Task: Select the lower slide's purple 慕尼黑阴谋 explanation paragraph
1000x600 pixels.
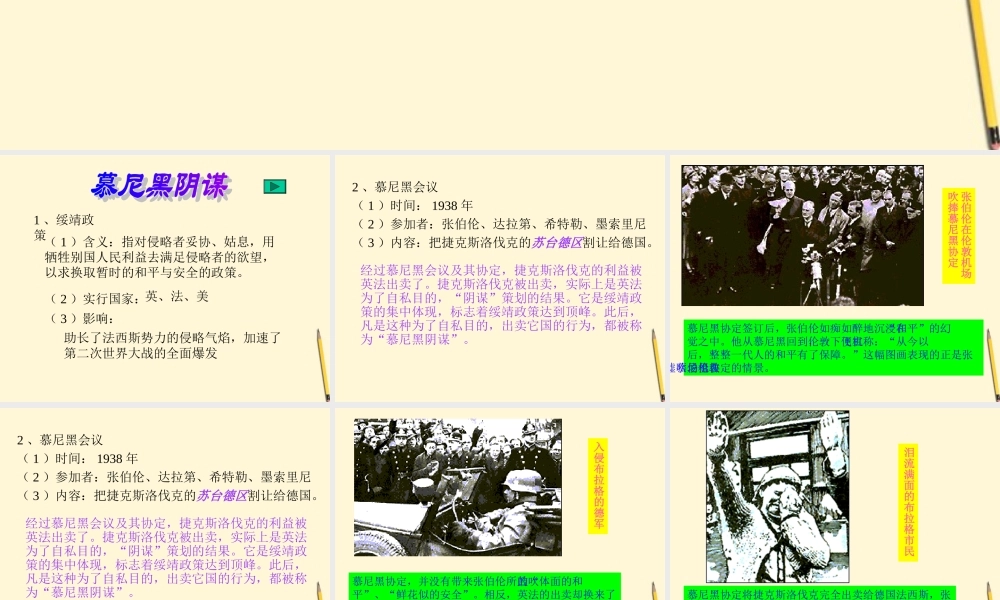Action: pyautogui.click(x=166, y=558)
